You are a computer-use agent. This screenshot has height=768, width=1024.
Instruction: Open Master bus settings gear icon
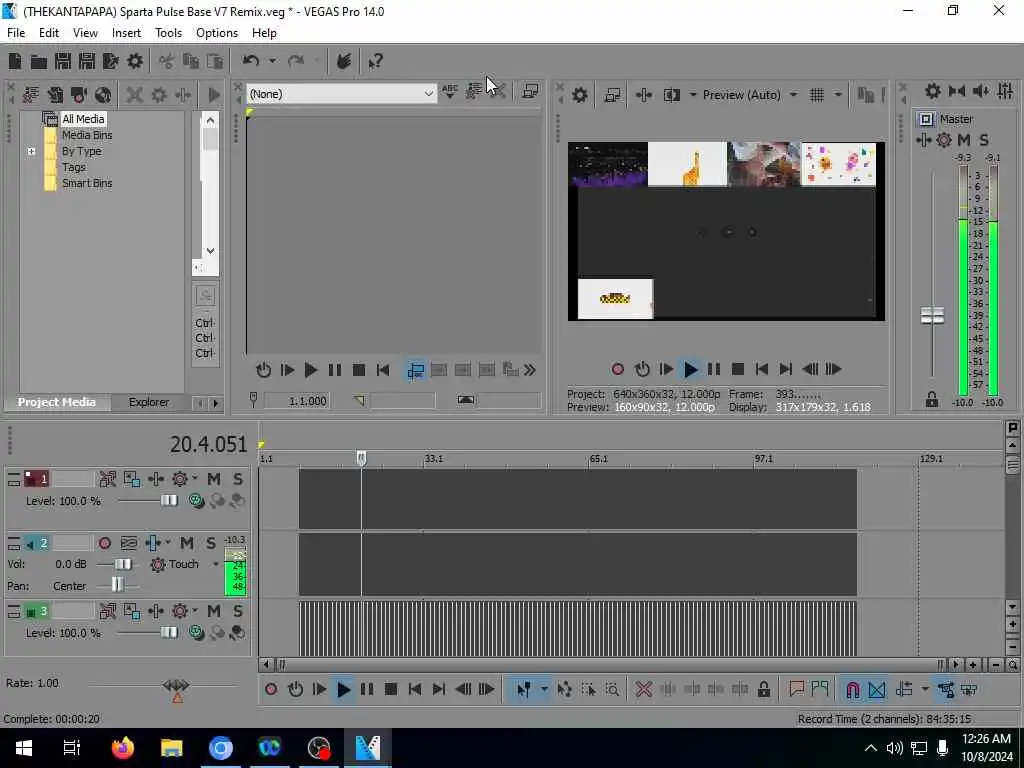click(933, 91)
